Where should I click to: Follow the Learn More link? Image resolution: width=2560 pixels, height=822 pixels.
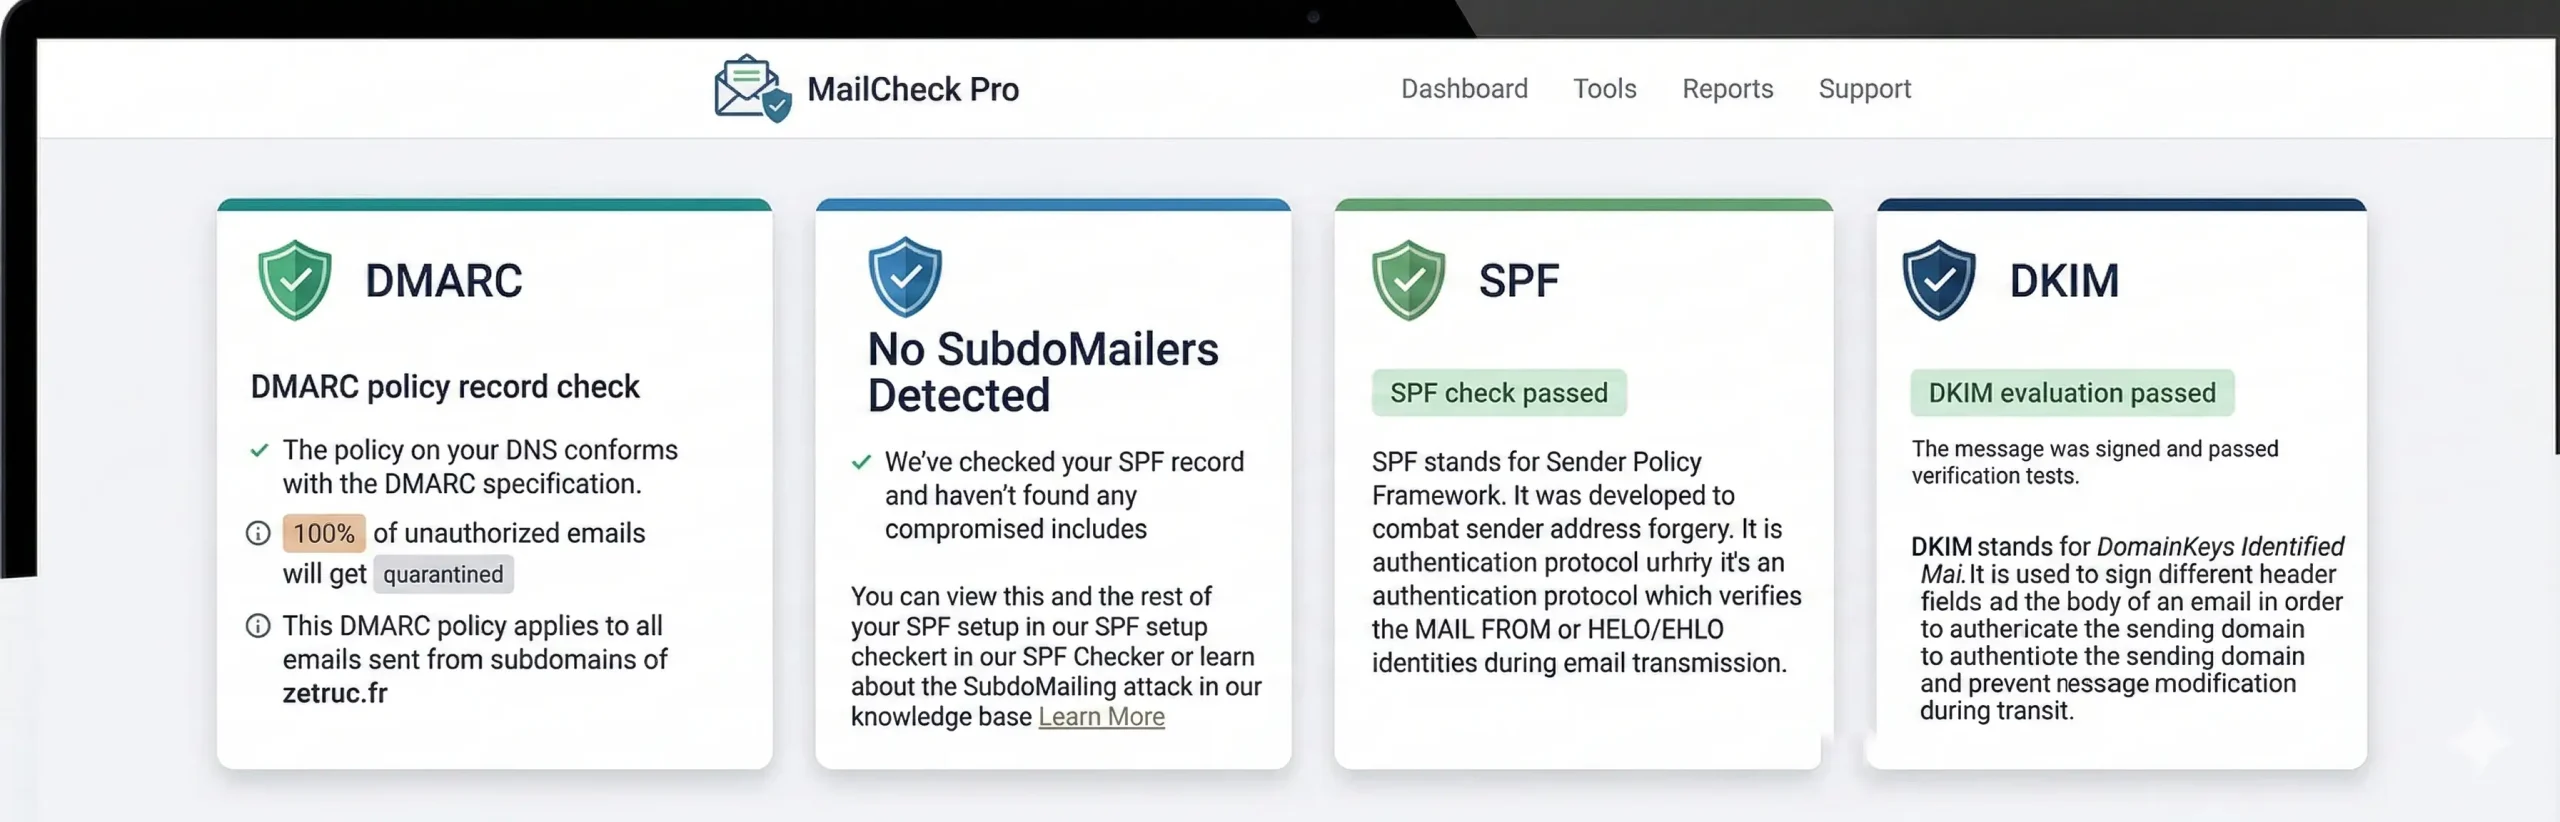tap(1101, 717)
